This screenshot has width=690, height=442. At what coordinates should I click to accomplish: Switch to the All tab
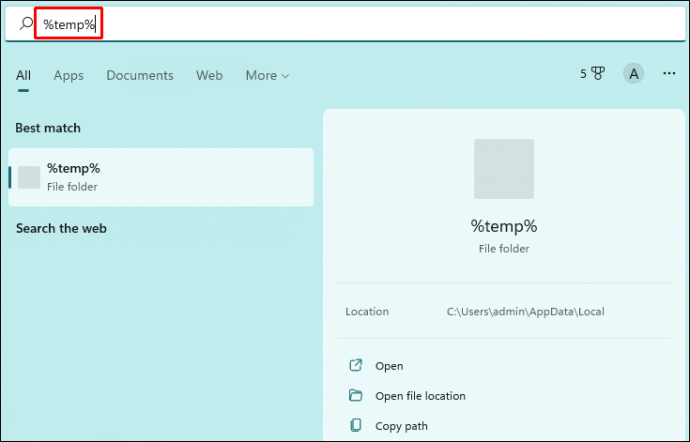[23, 75]
